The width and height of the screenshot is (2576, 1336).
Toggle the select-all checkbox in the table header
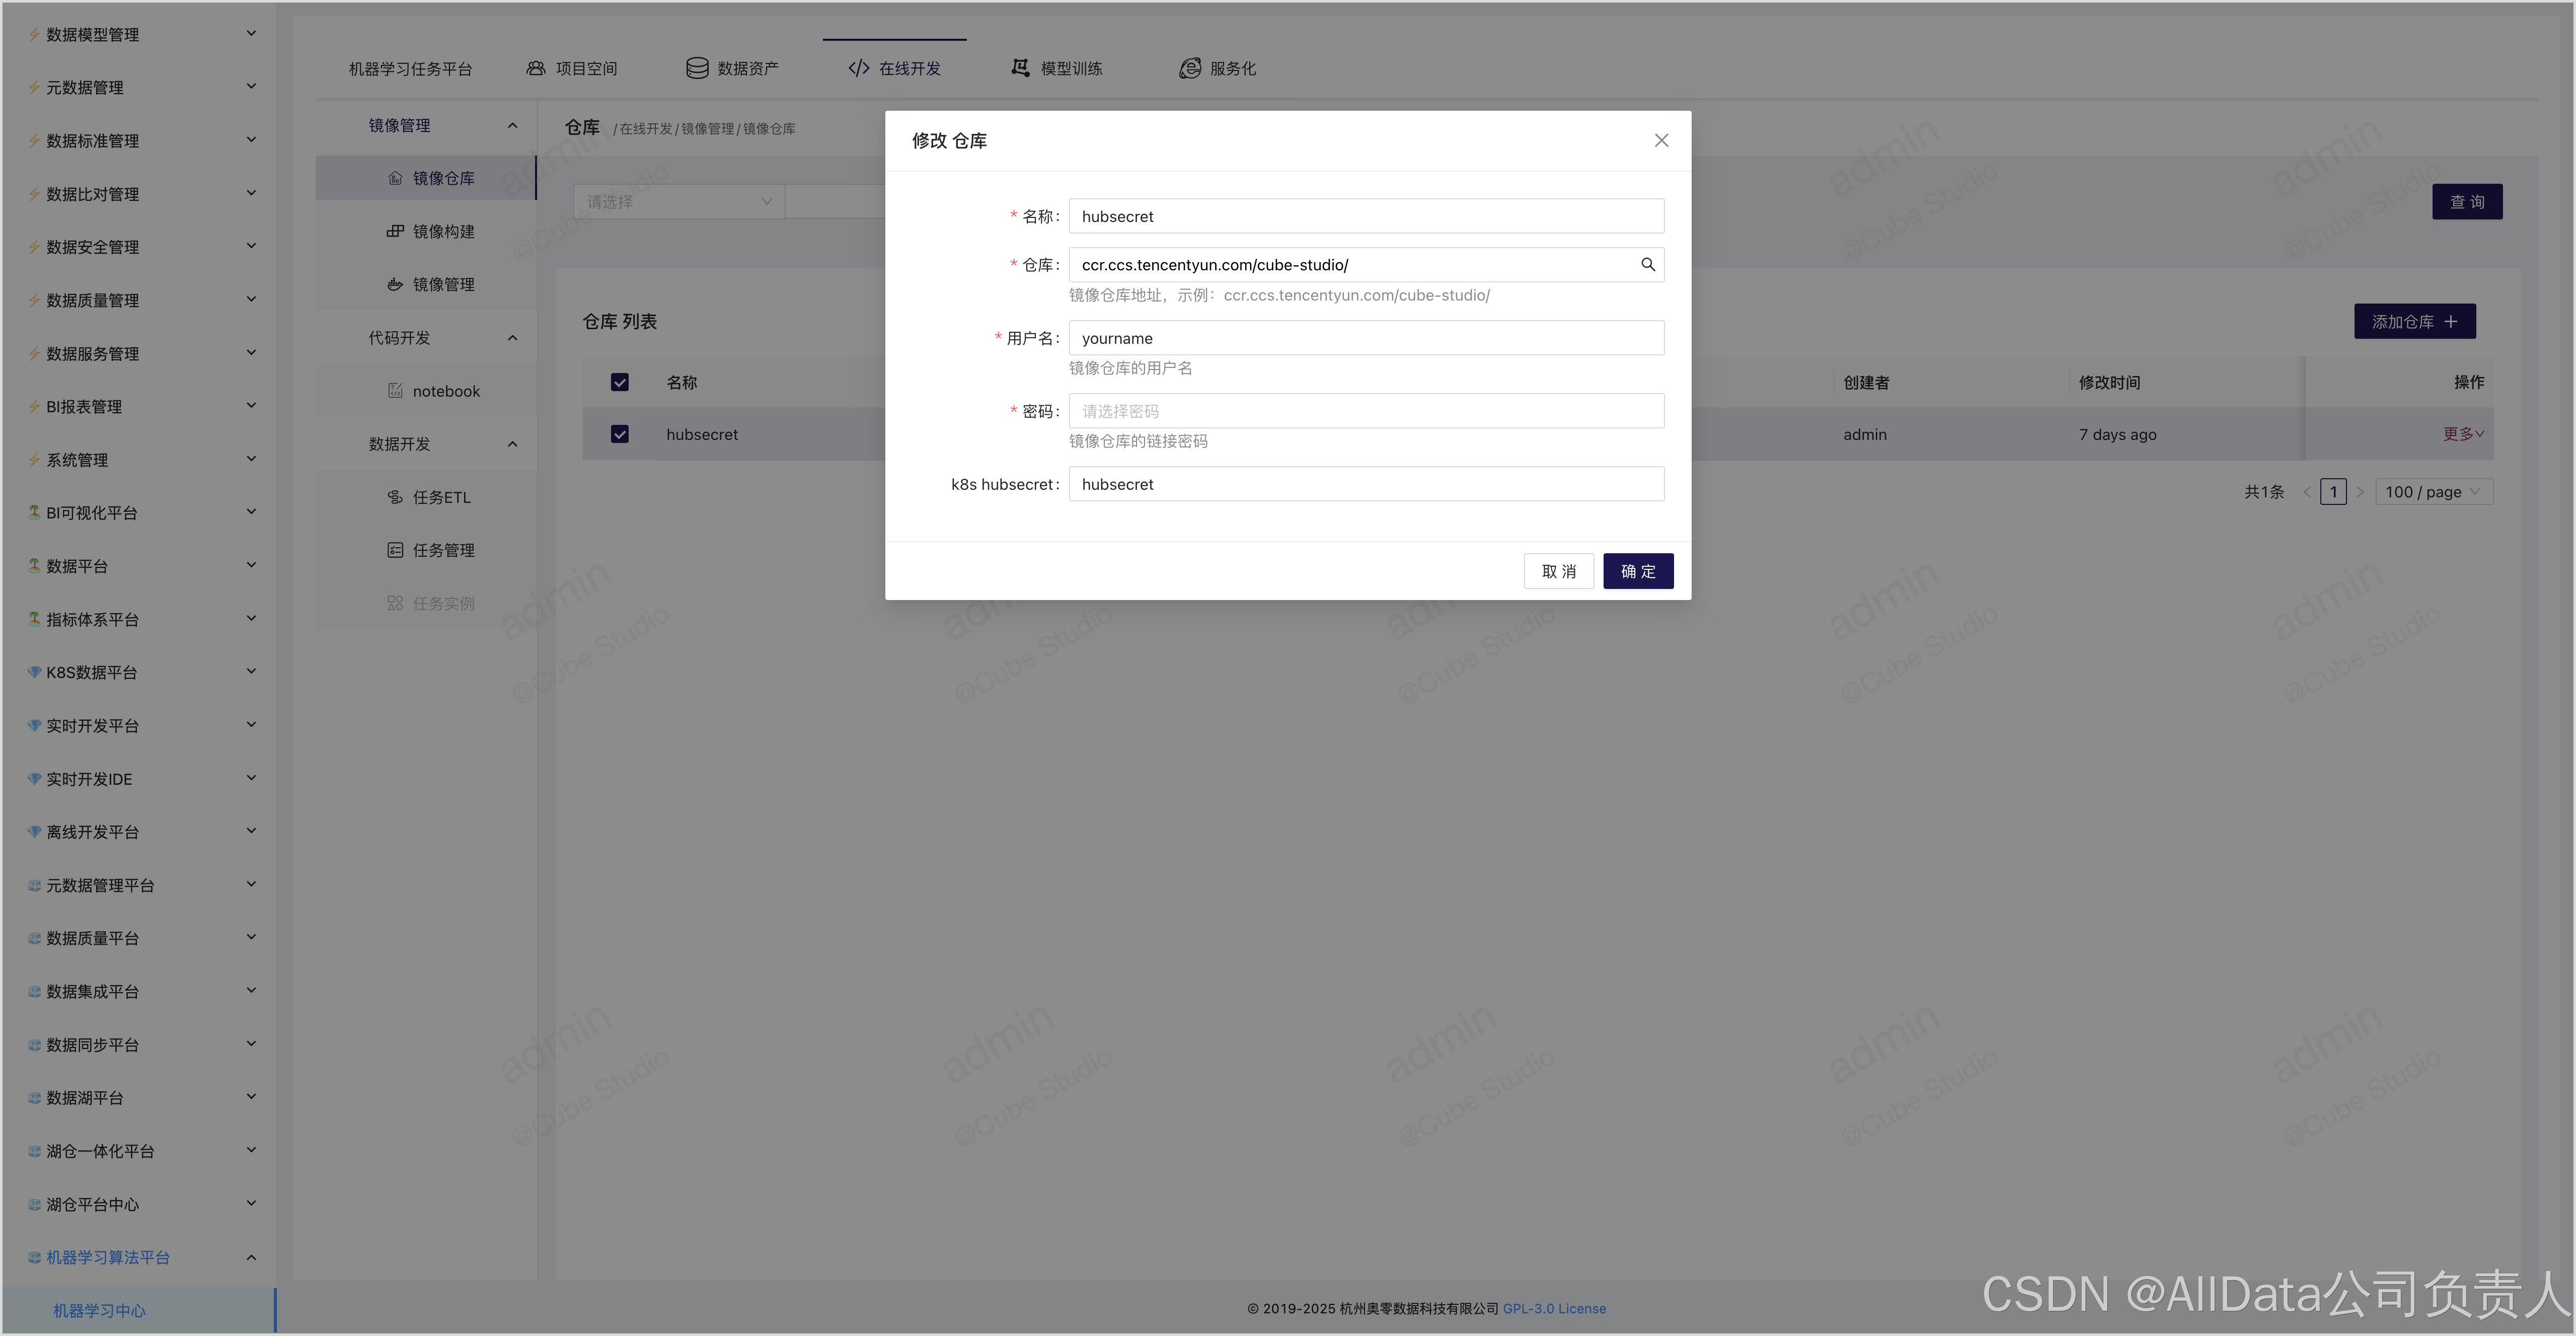pos(620,382)
